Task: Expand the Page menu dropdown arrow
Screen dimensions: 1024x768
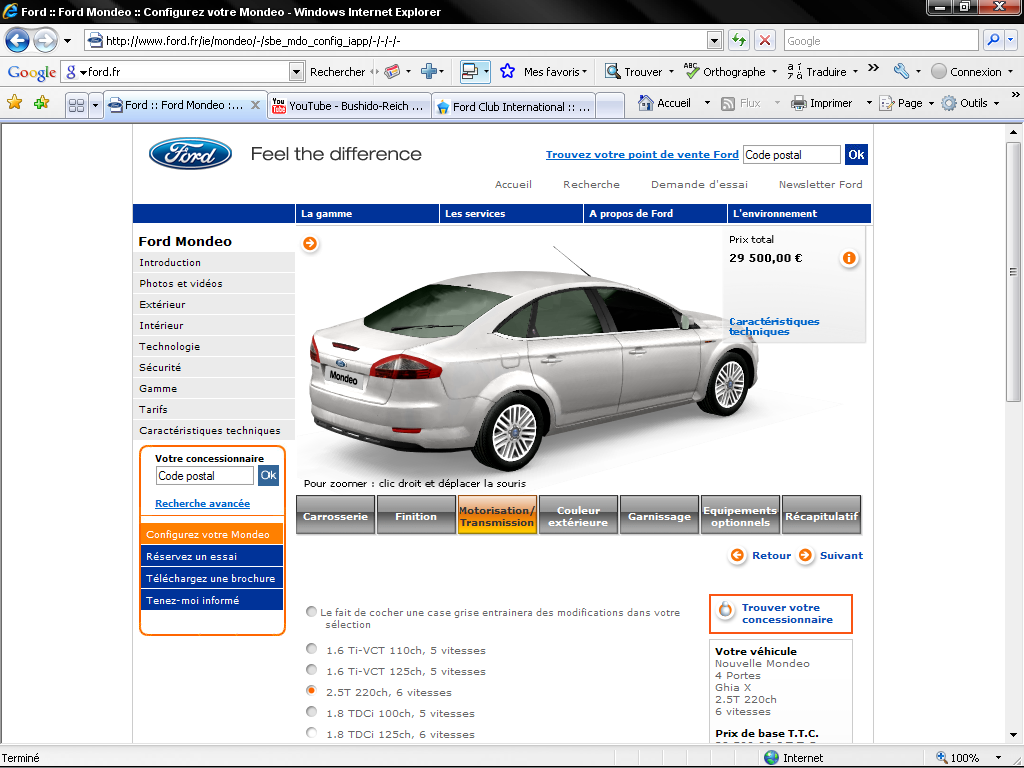Action: (x=931, y=103)
